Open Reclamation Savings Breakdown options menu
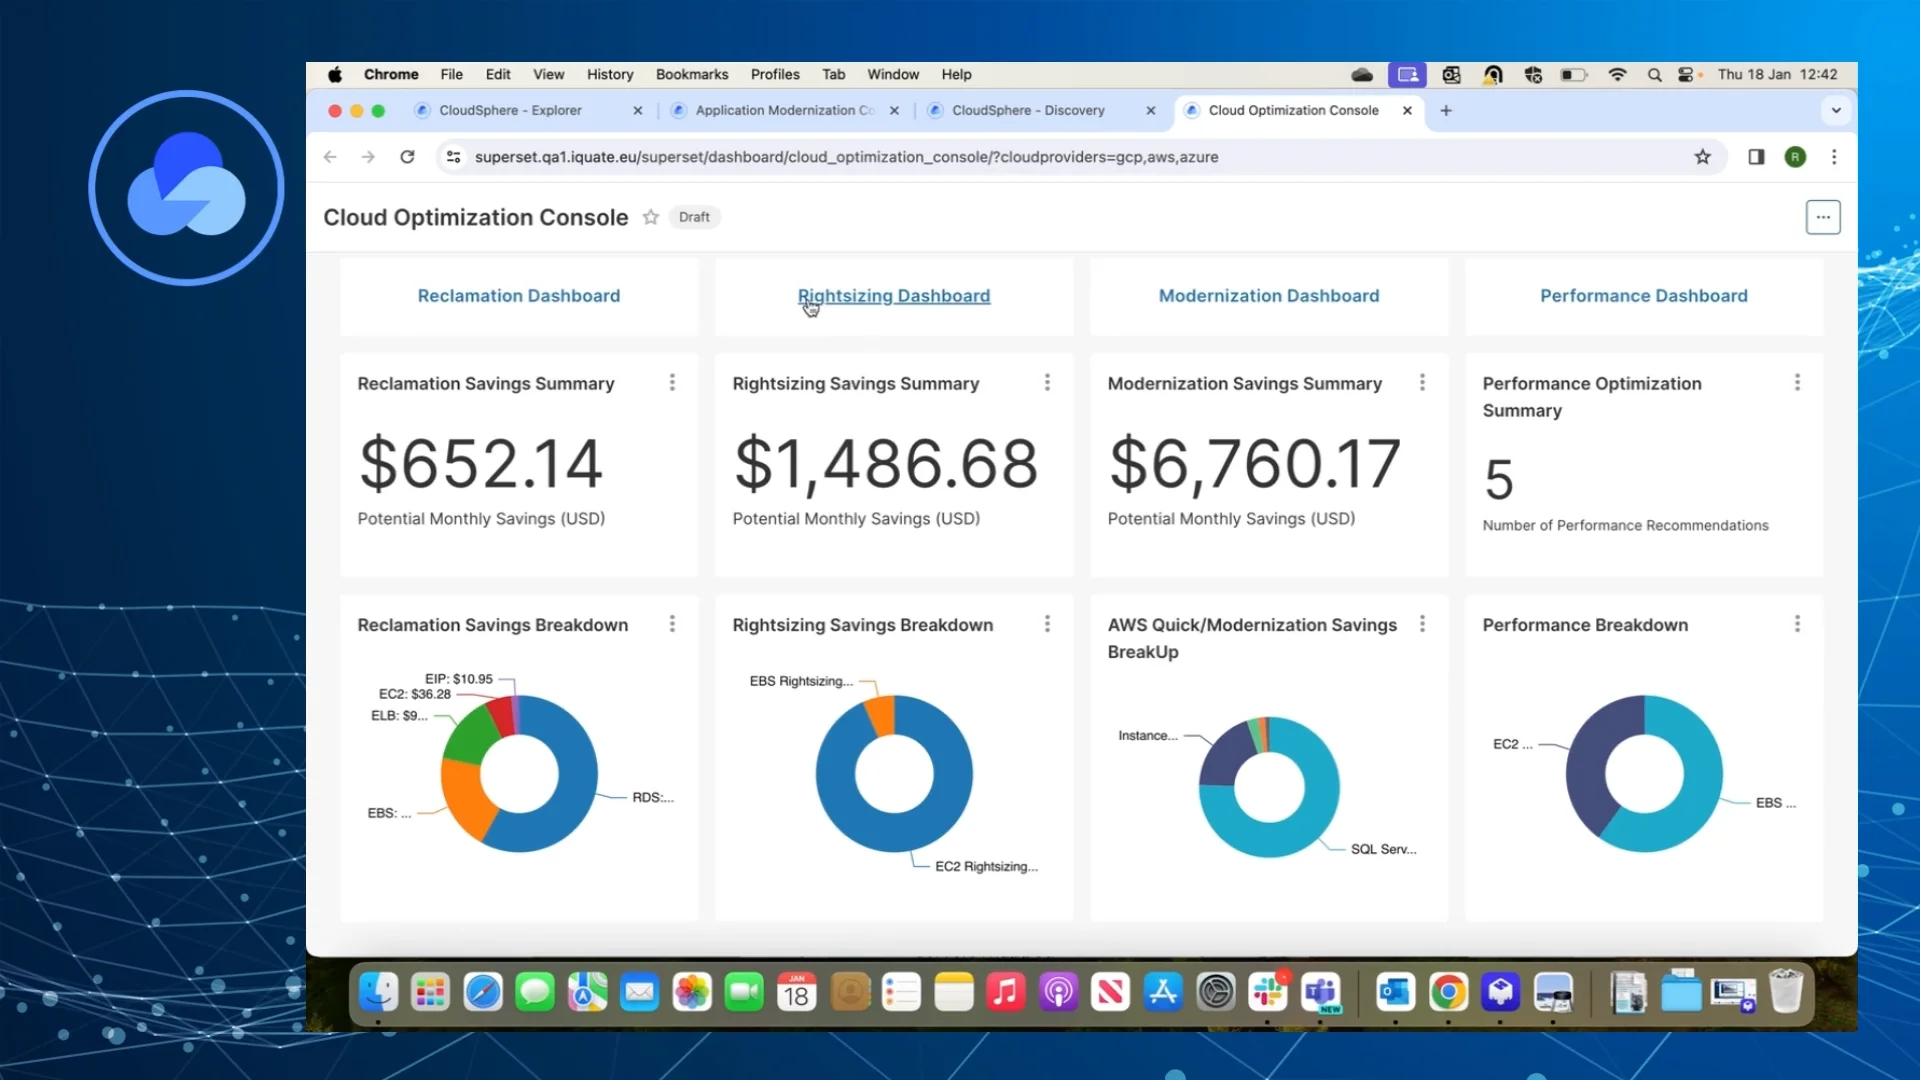Viewport: 1920px width, 1080px height. pos(672,624)
